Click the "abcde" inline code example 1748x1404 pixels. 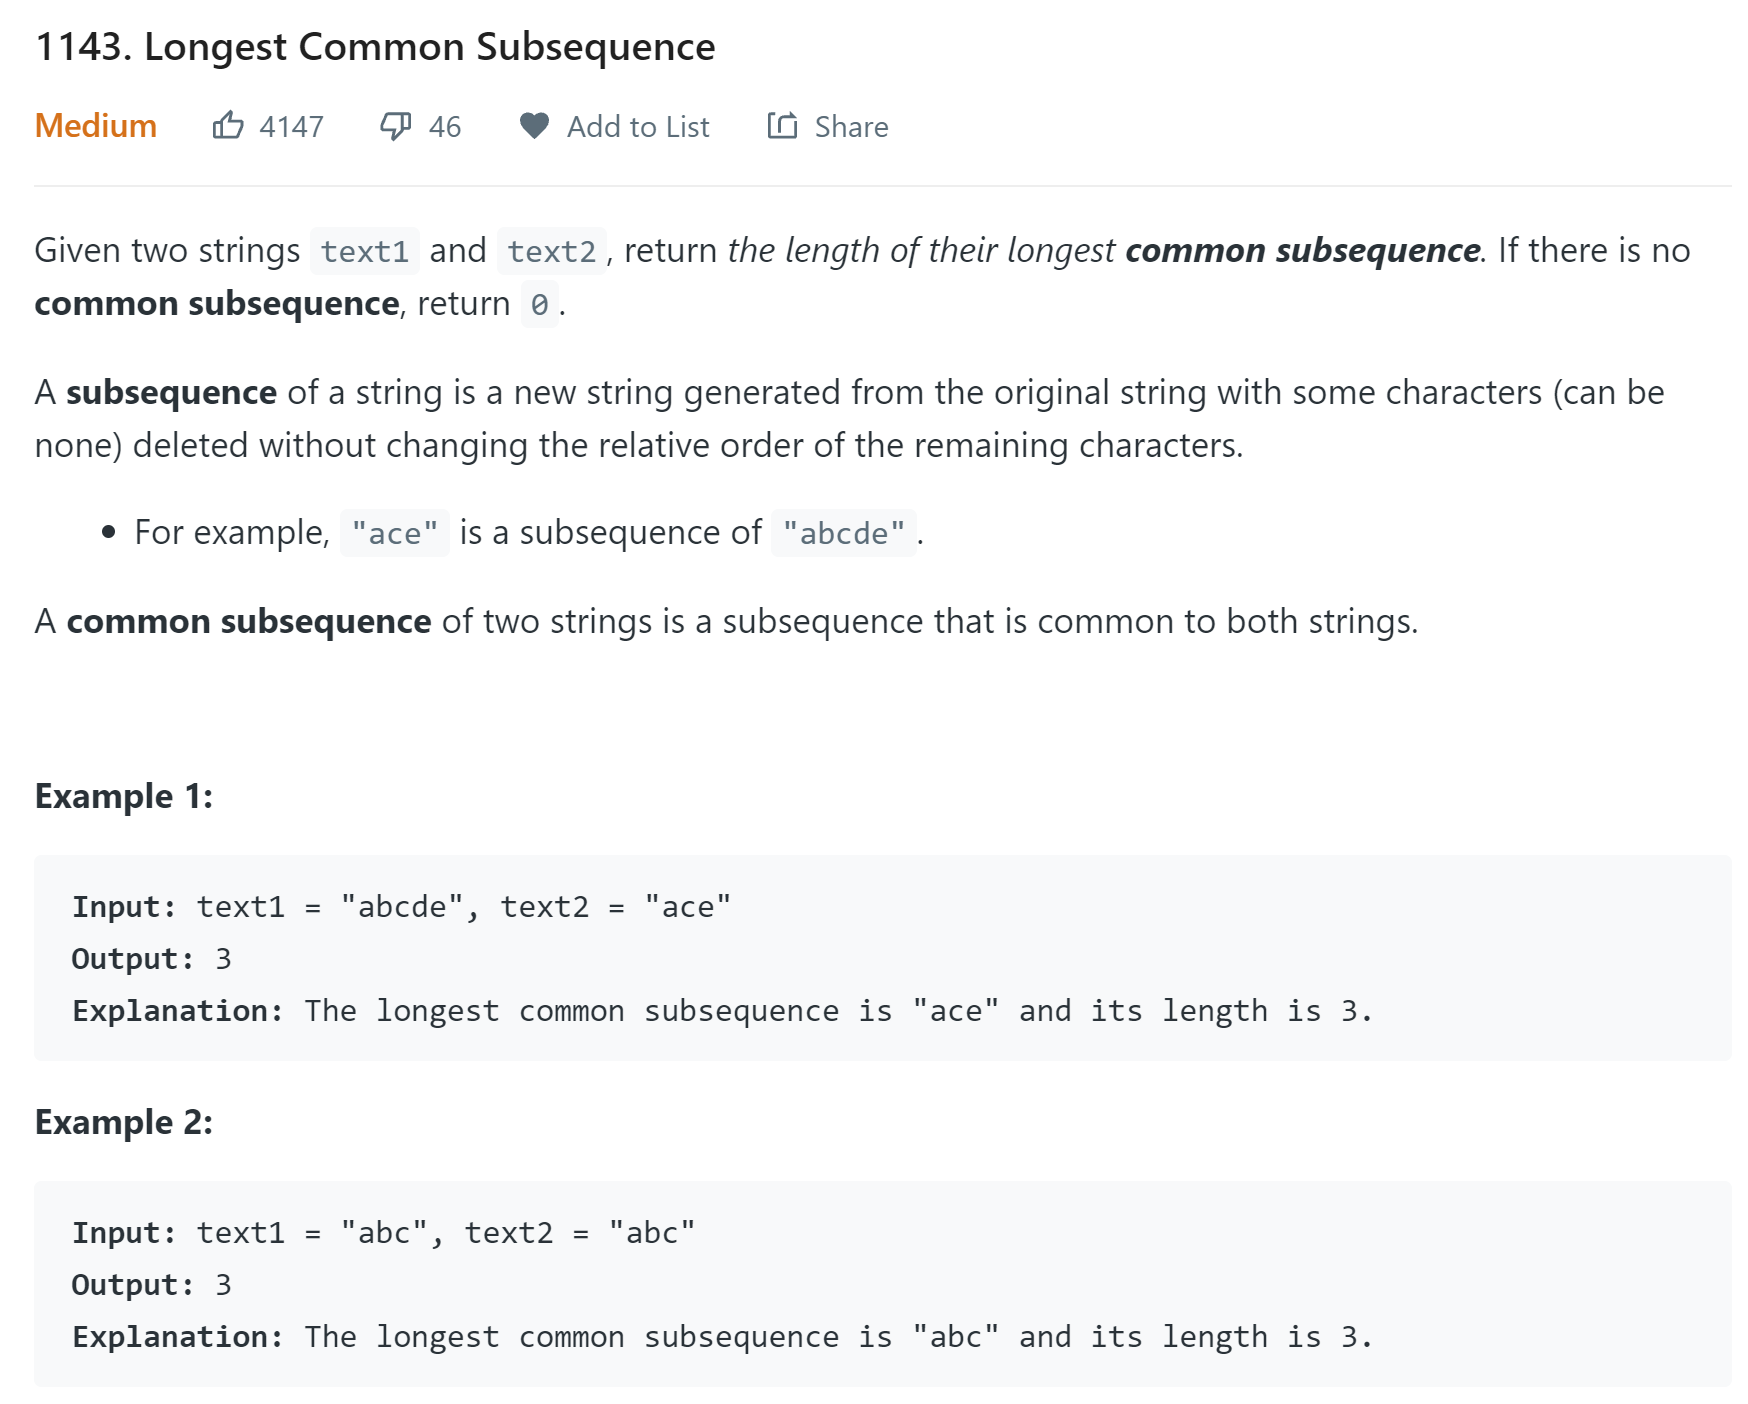pos(844,533)
